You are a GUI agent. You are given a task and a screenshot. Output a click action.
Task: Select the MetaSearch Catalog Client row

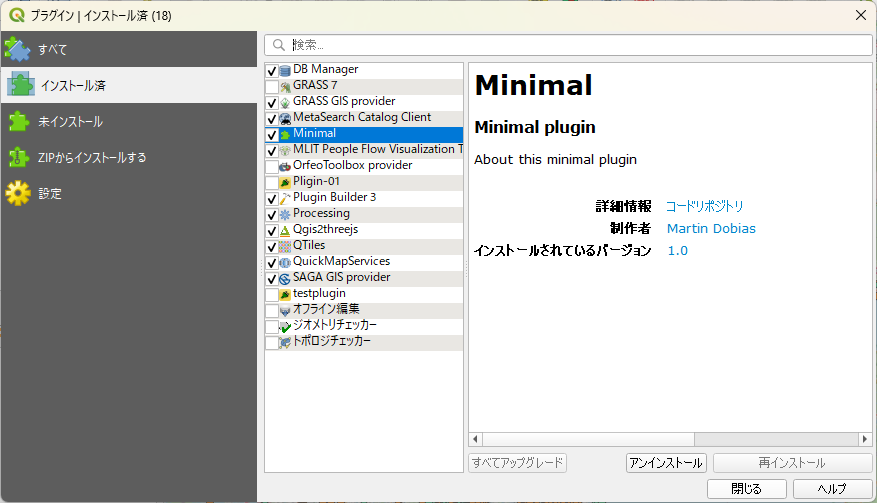click(364, 119)
